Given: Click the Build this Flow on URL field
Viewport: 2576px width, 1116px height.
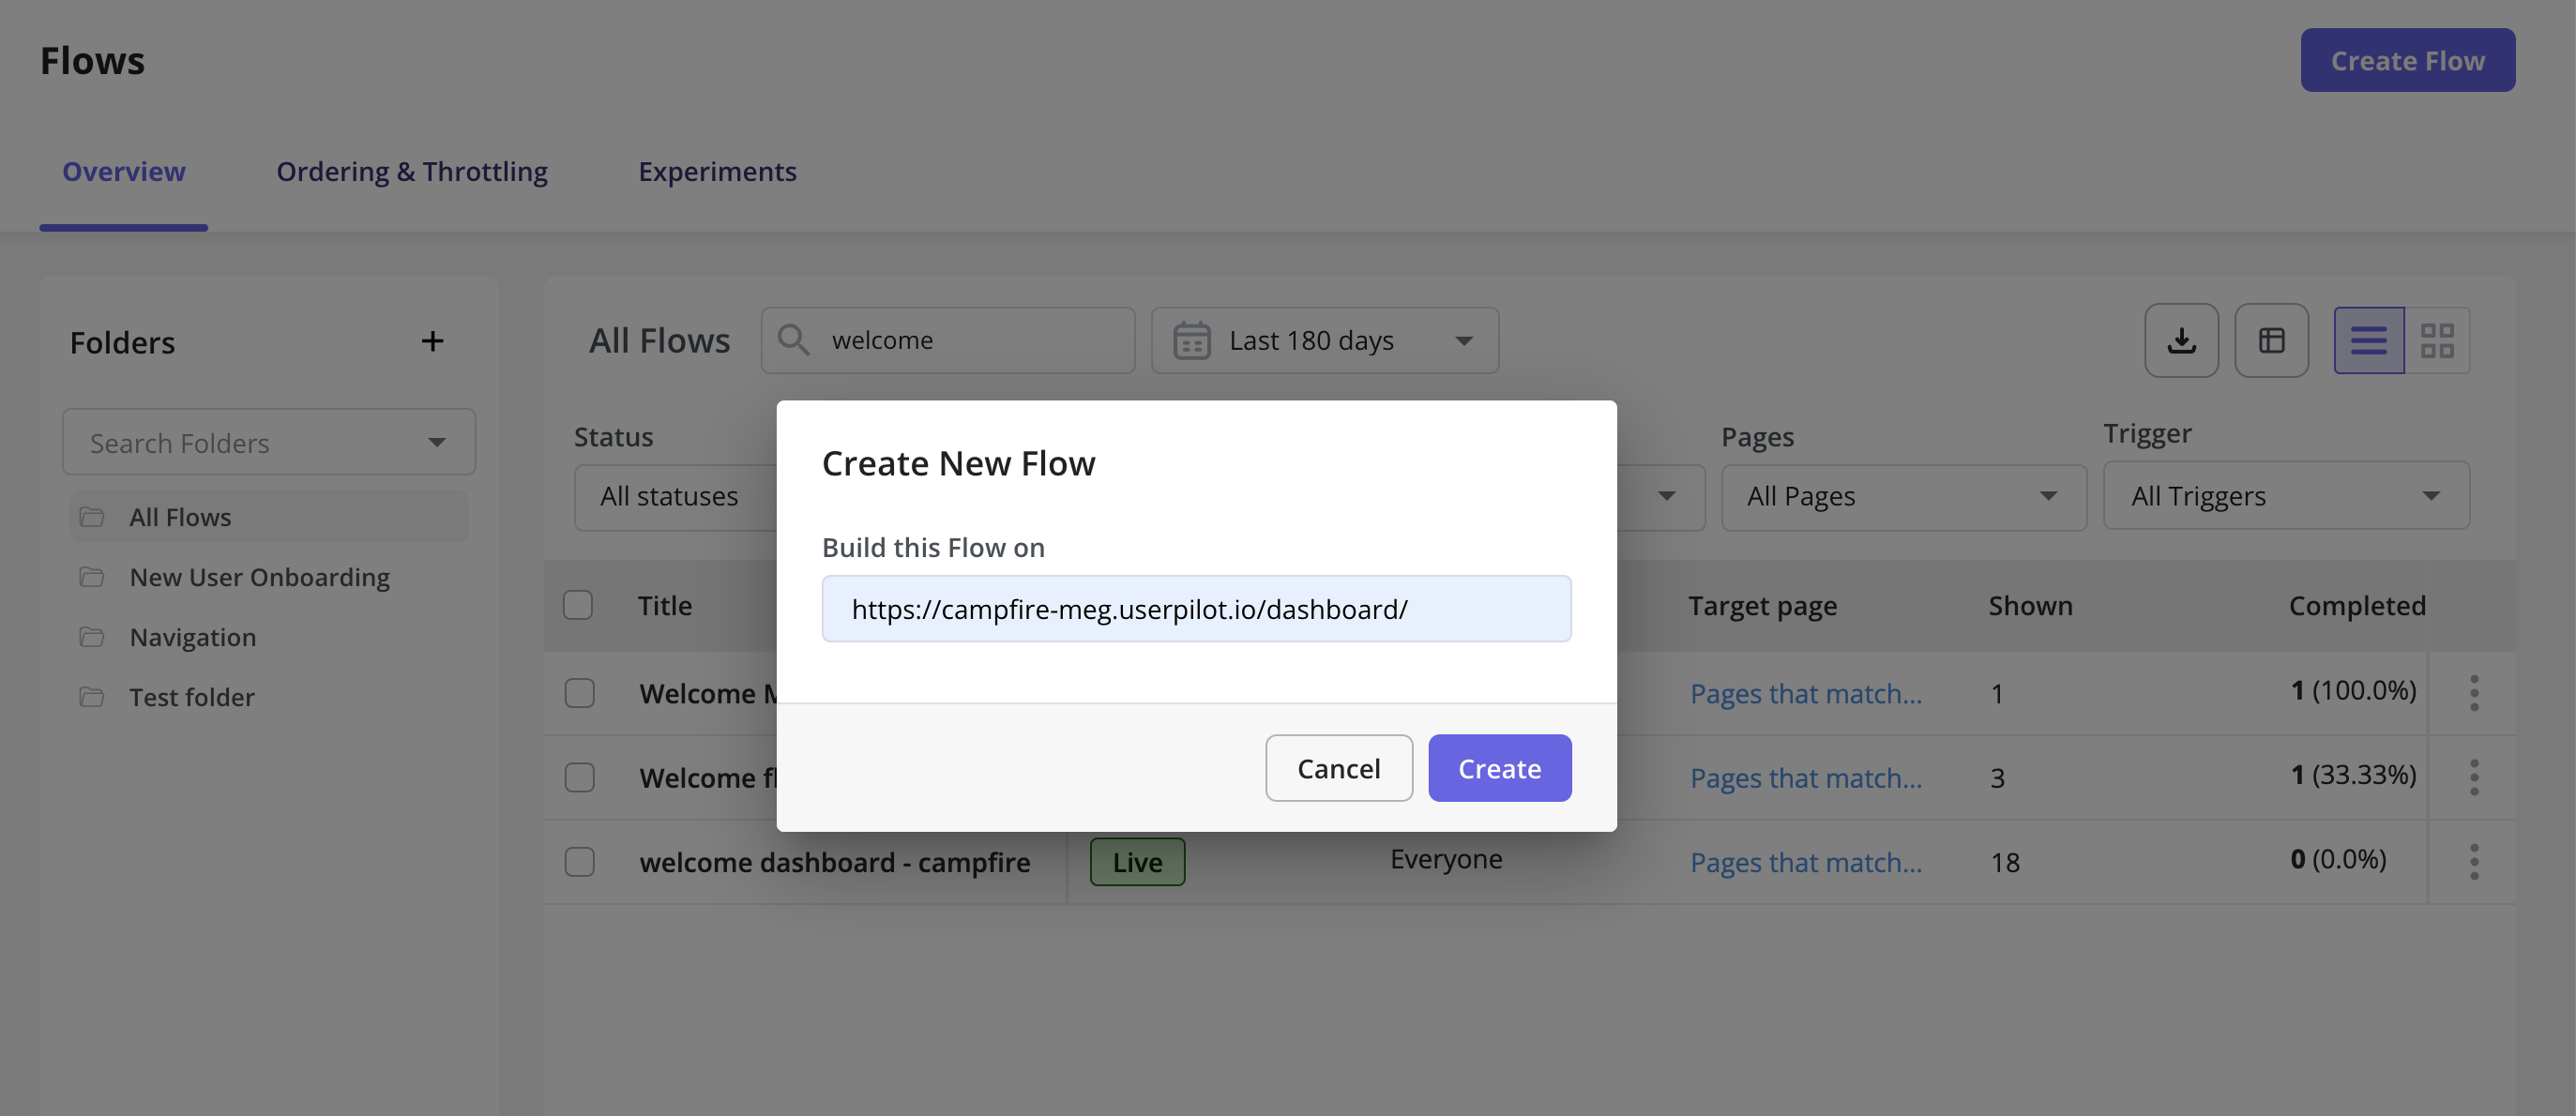Looking at the screenshot, I should pyautogui.click(x=1196, y=608).
